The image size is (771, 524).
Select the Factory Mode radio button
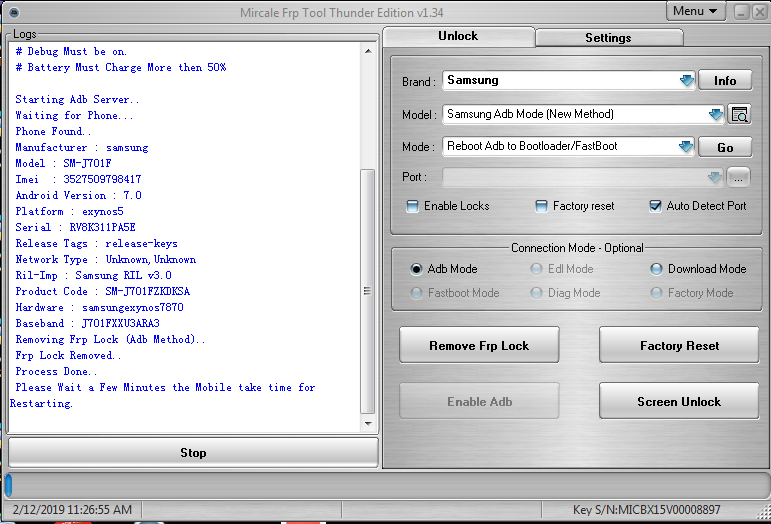click(656, 293)
